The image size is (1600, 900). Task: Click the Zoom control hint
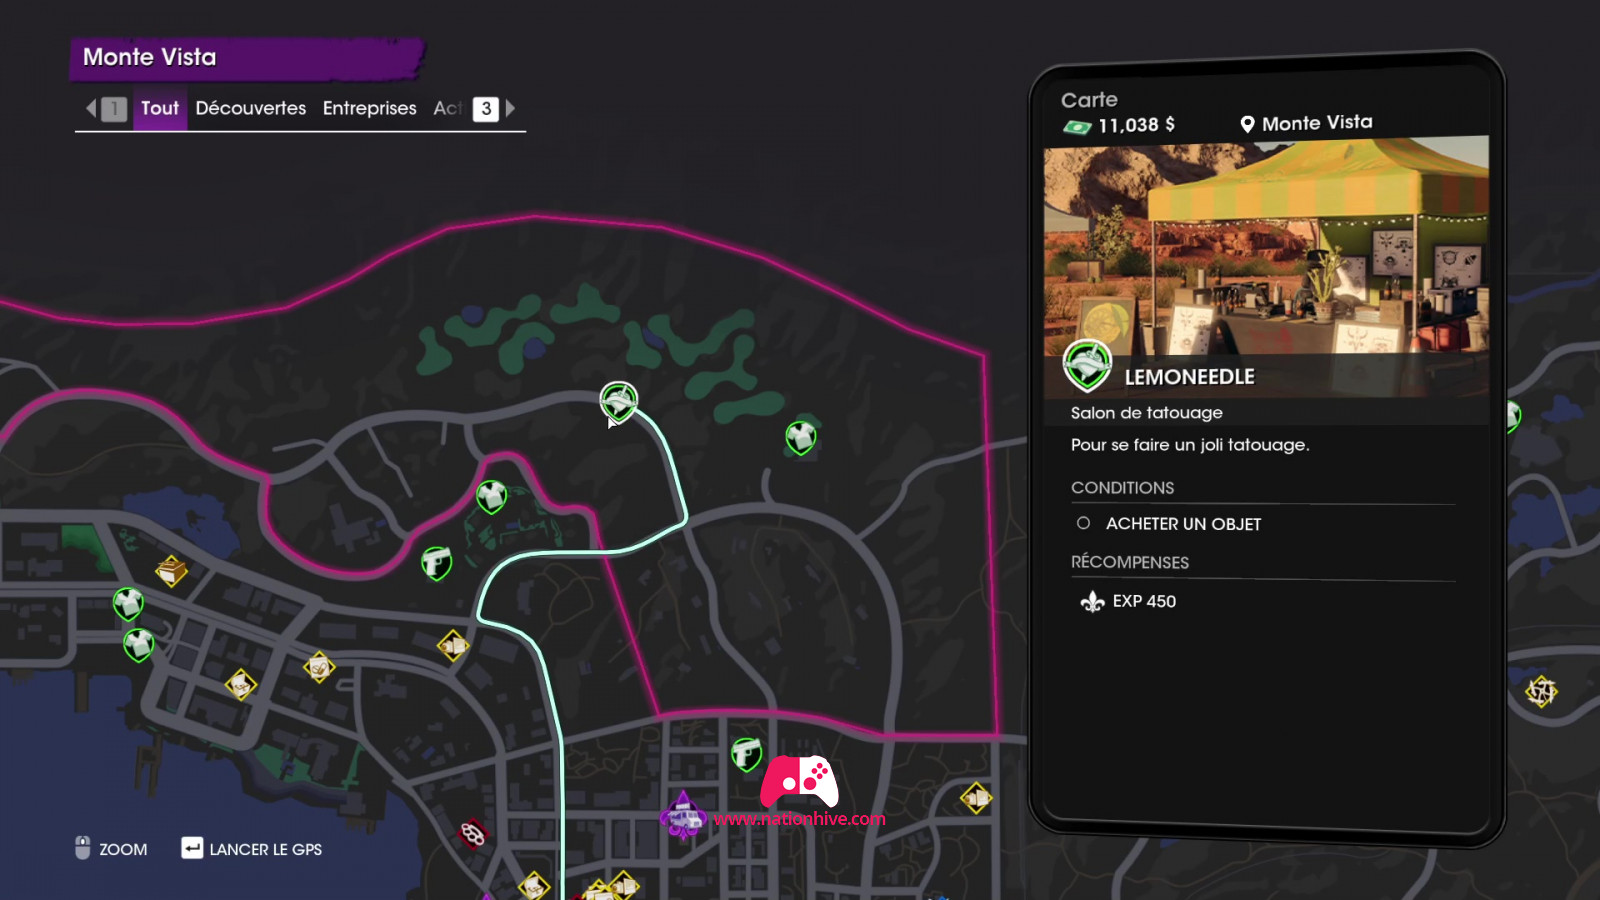click(x=111, y=849)
